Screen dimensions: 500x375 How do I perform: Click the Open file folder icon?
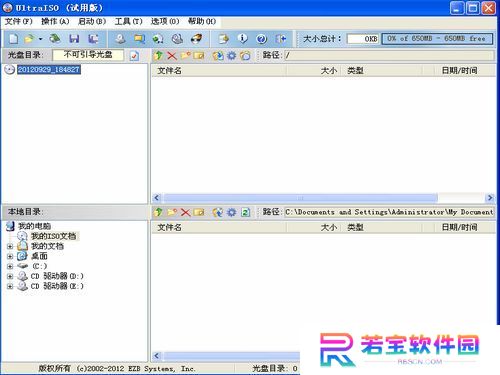(x=29, y=39)
